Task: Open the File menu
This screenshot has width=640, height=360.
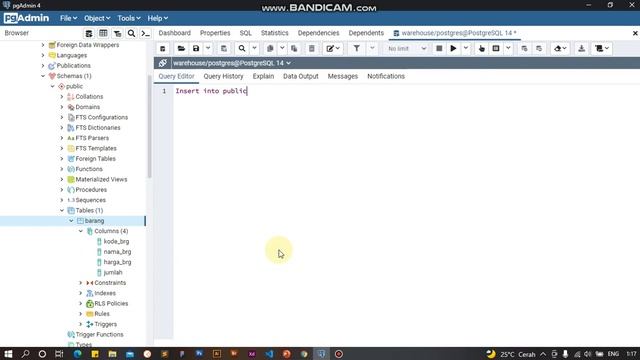Action: tap(68, 18)
